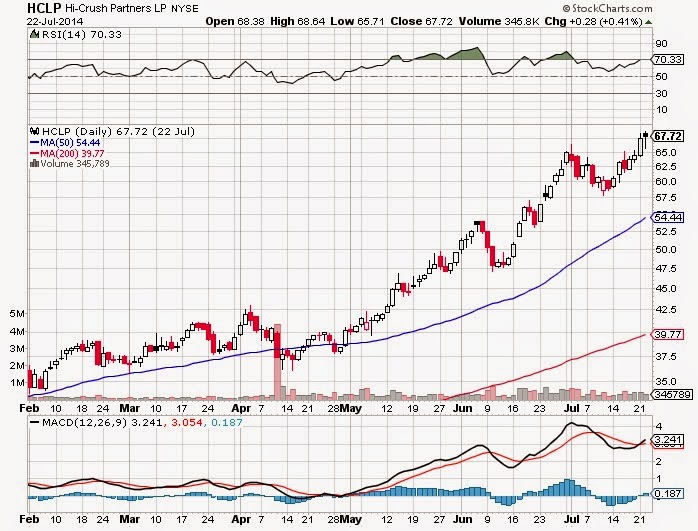The image size is (698, 531).
Task: Click the MACD axis label 4
Action: [x=658, y=426]
